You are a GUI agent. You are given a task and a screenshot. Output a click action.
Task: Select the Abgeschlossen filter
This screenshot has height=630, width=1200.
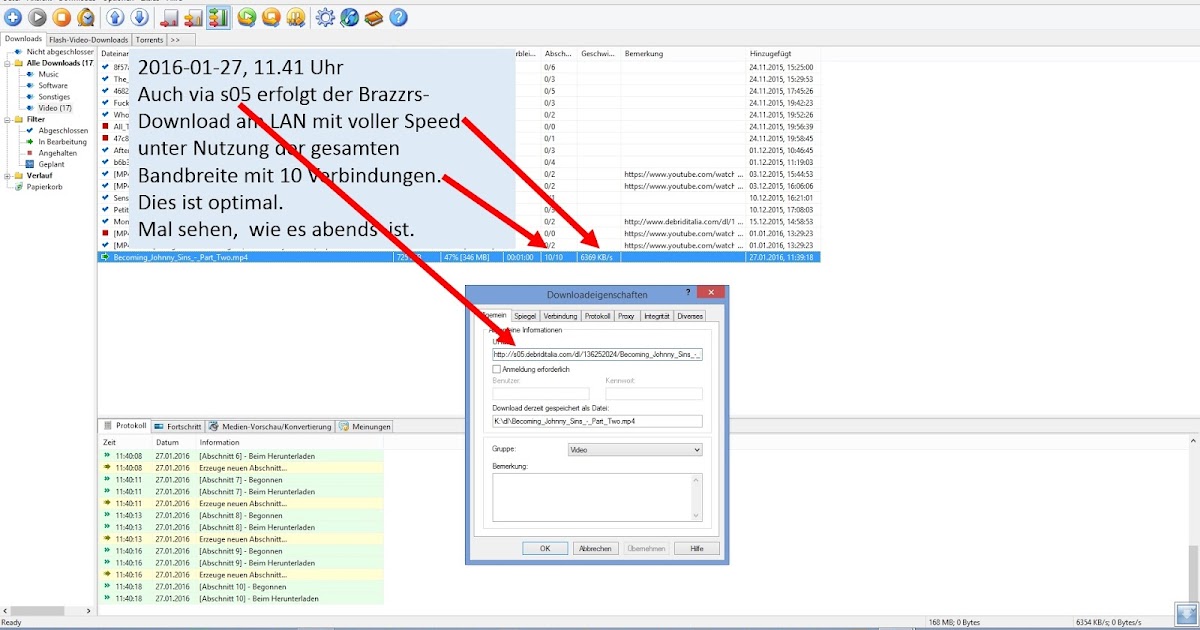click(x=62, y=130)
